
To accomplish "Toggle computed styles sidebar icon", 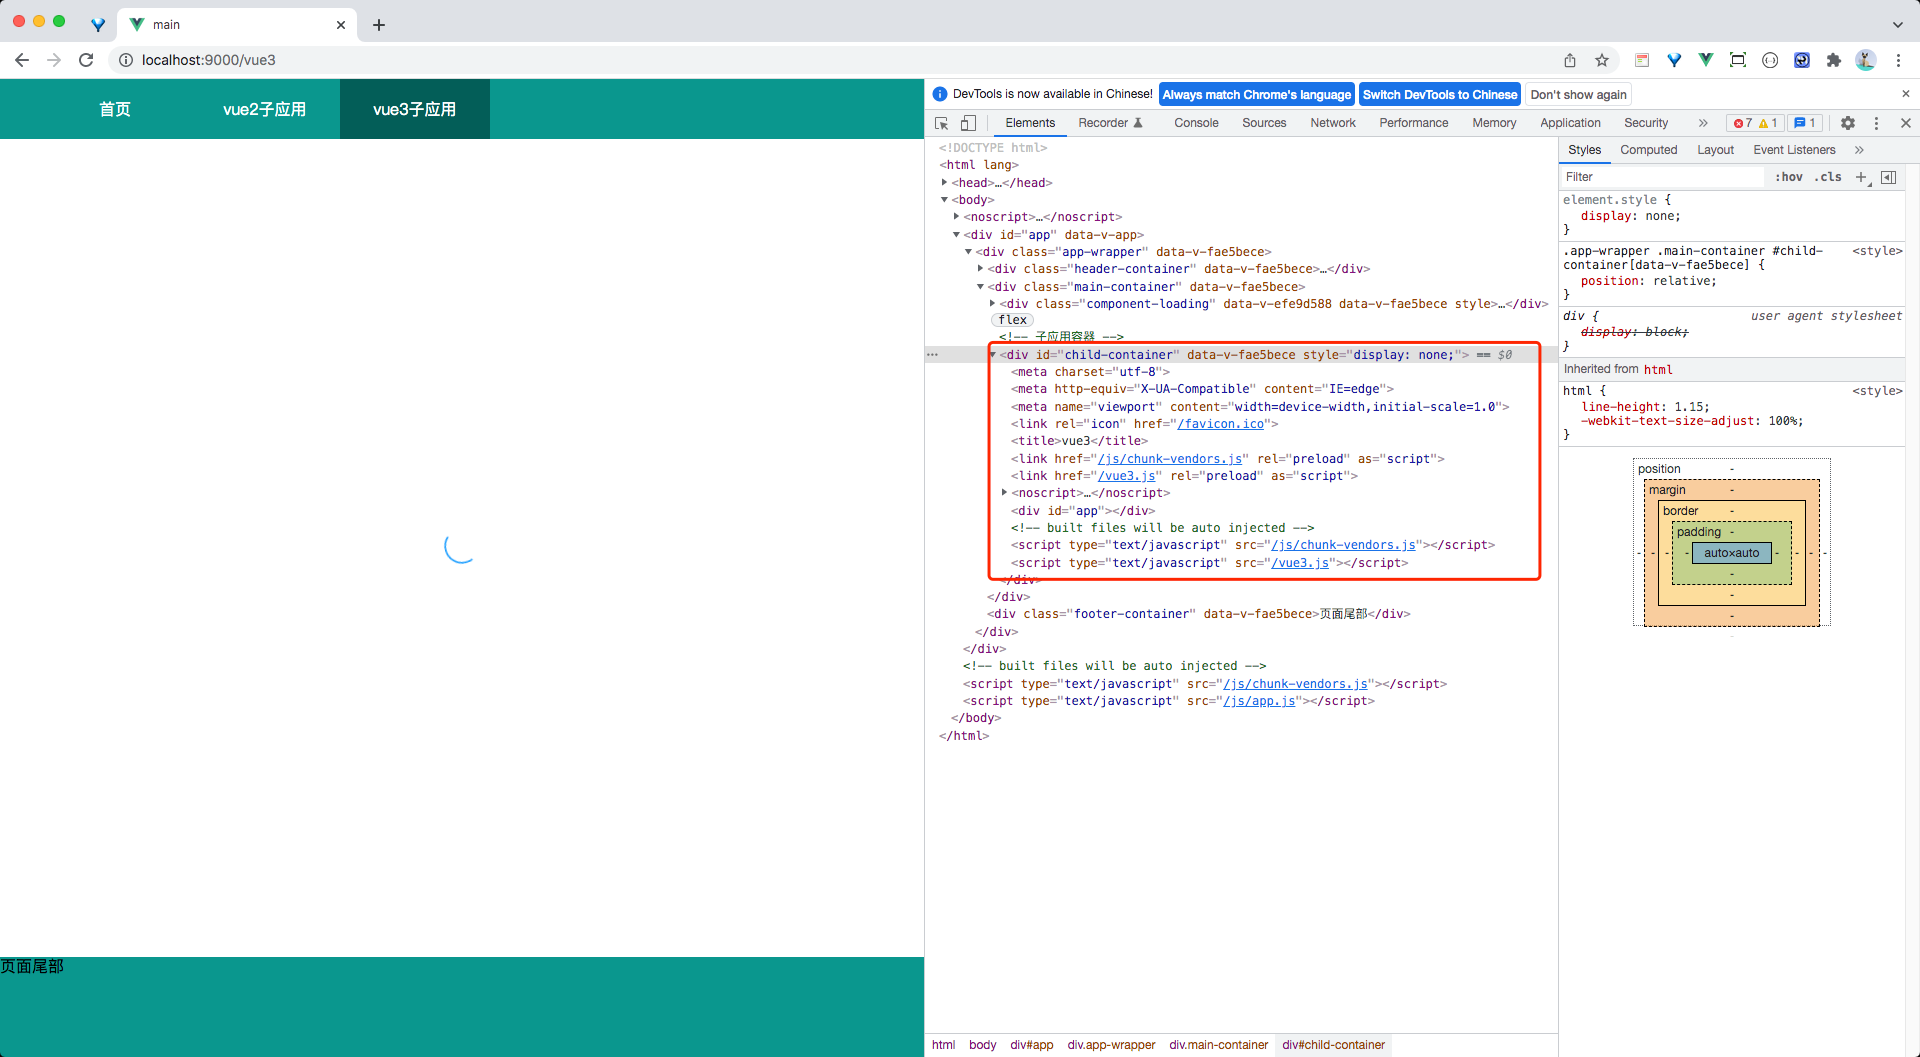I will 1888,177.
